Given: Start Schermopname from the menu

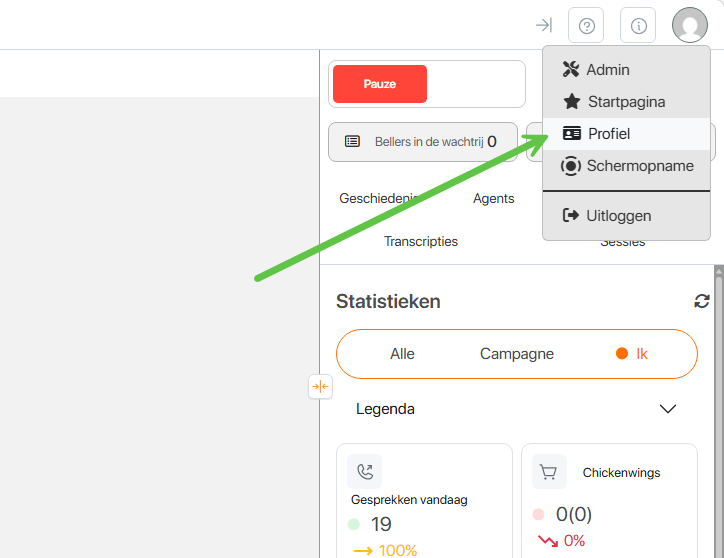Looking at the screenshot, I should [639, 166].
